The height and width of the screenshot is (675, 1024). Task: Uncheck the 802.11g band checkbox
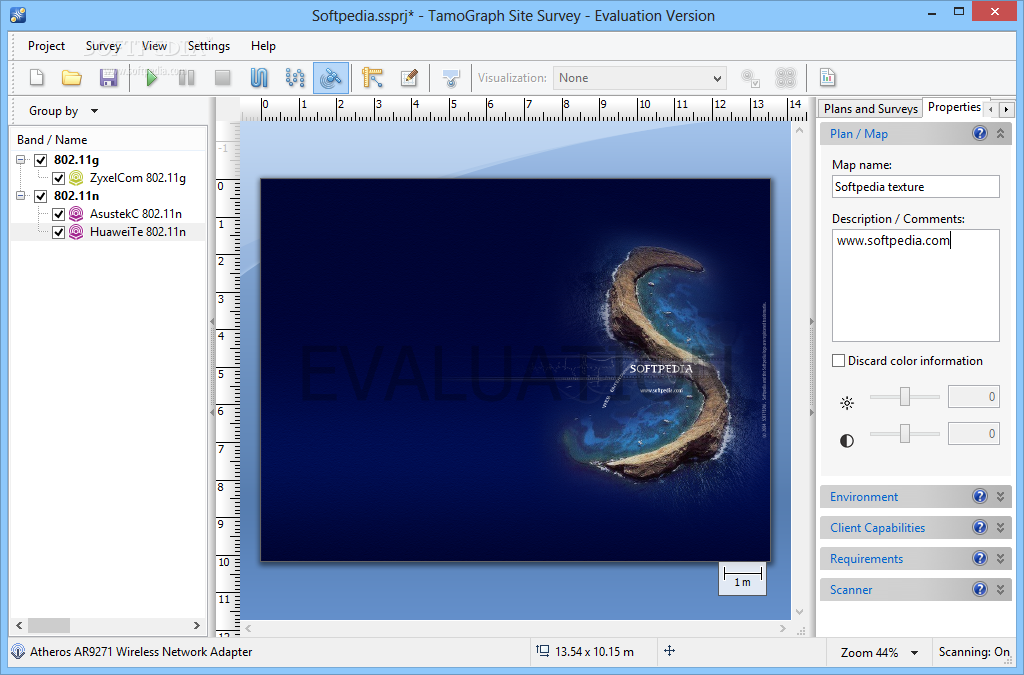(x=41, y=160)
